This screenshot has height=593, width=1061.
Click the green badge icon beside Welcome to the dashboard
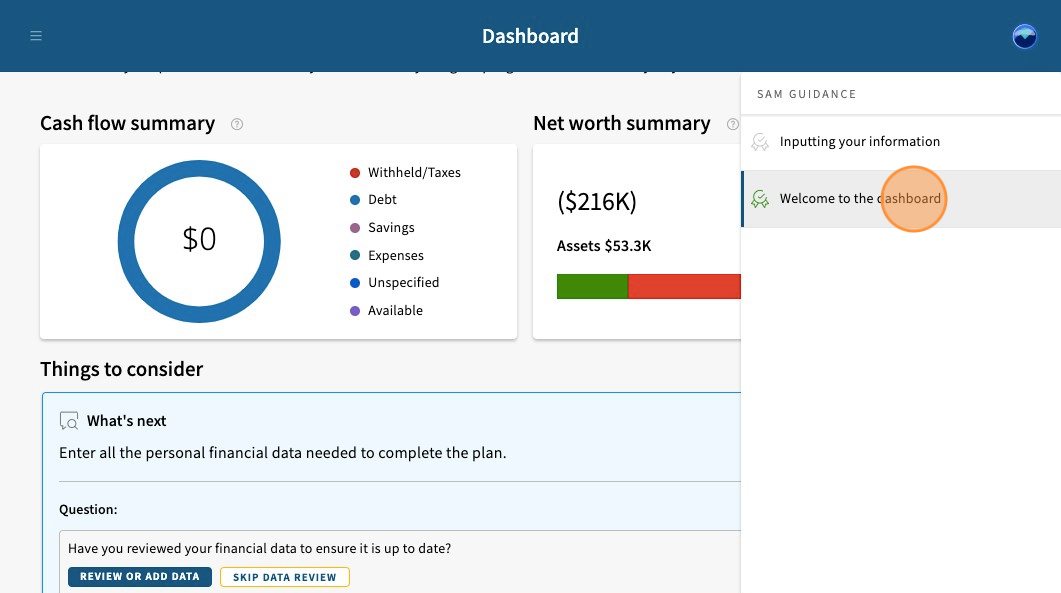[760, 198]
